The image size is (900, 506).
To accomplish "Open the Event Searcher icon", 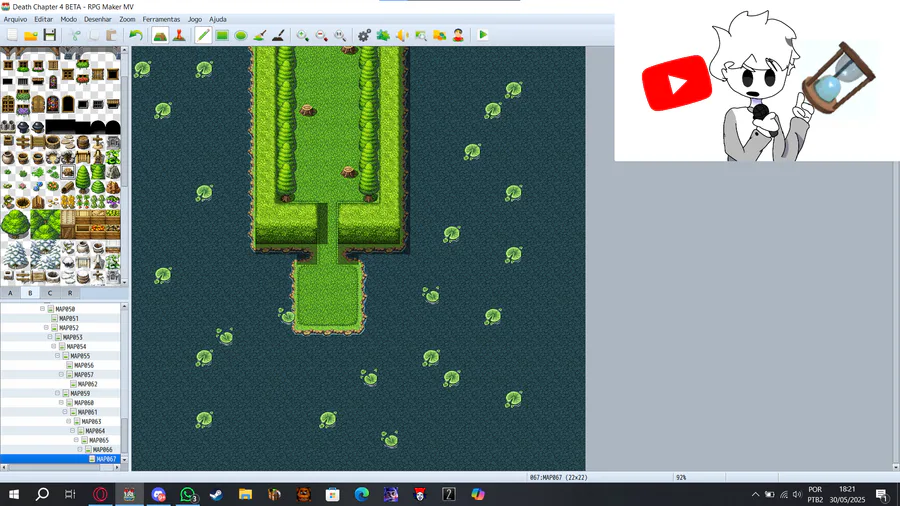I will [x=421, y=35].
